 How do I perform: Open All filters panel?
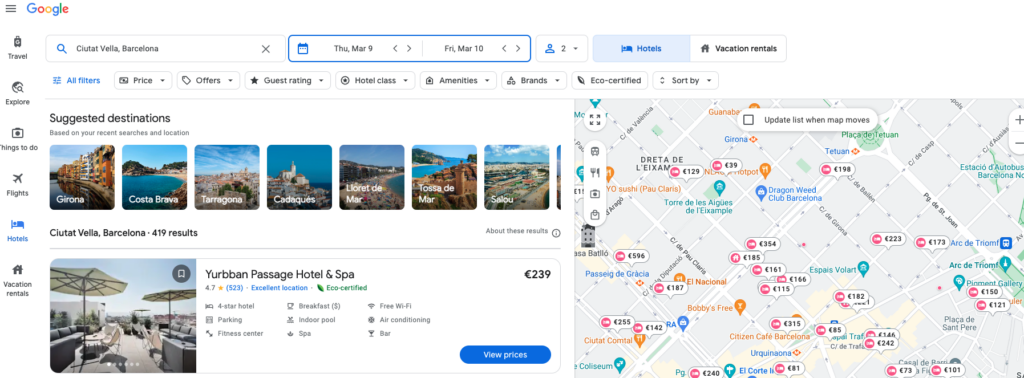click(x=76, y=80)
